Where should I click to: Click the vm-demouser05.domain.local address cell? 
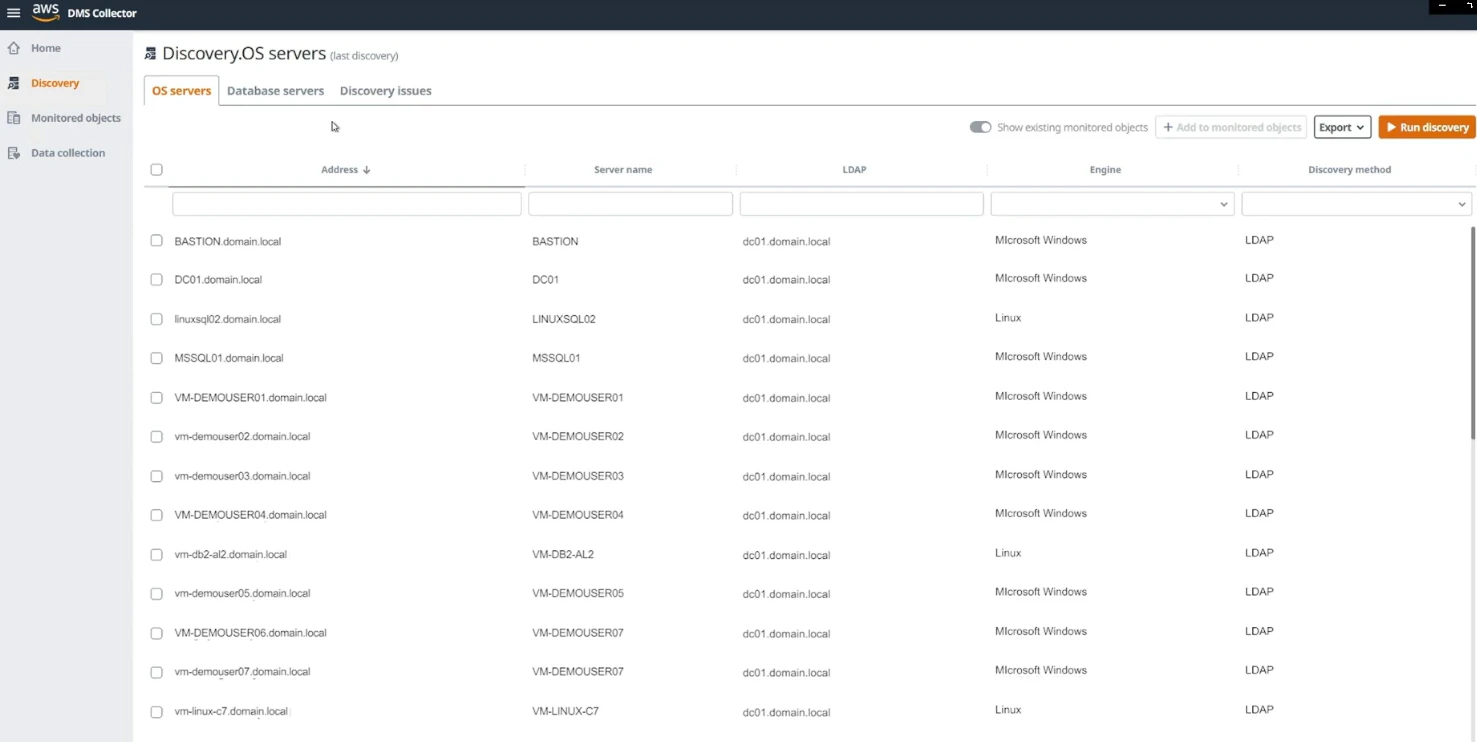pos(242,594)
